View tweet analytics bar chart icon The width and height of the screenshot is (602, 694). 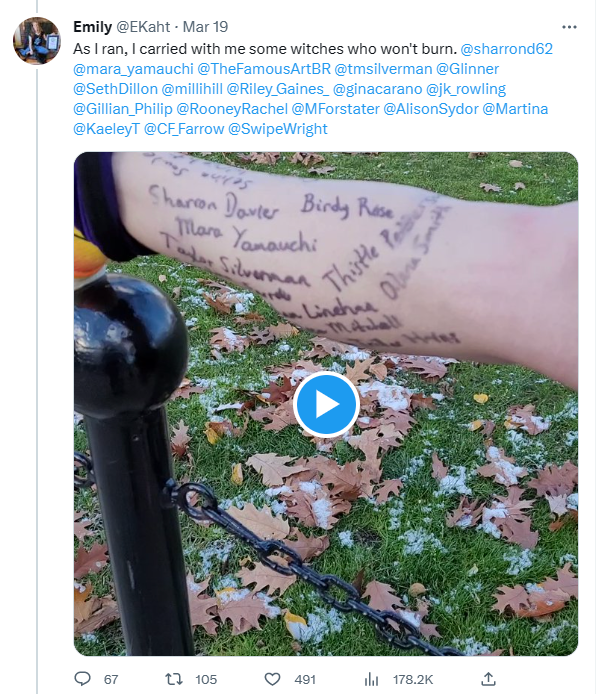pyautogui.click(x=371, y=679)
